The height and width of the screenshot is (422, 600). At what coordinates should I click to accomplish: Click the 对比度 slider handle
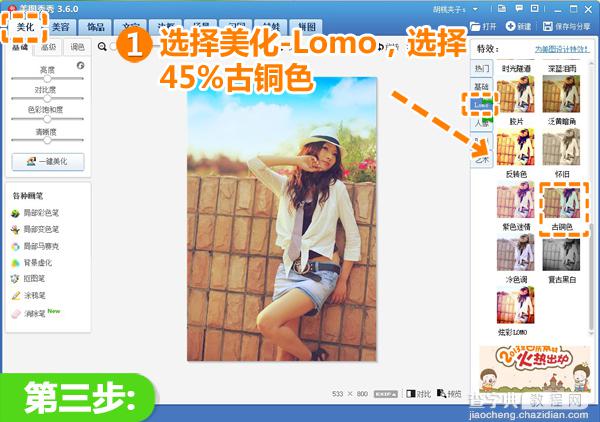point(47,98)
